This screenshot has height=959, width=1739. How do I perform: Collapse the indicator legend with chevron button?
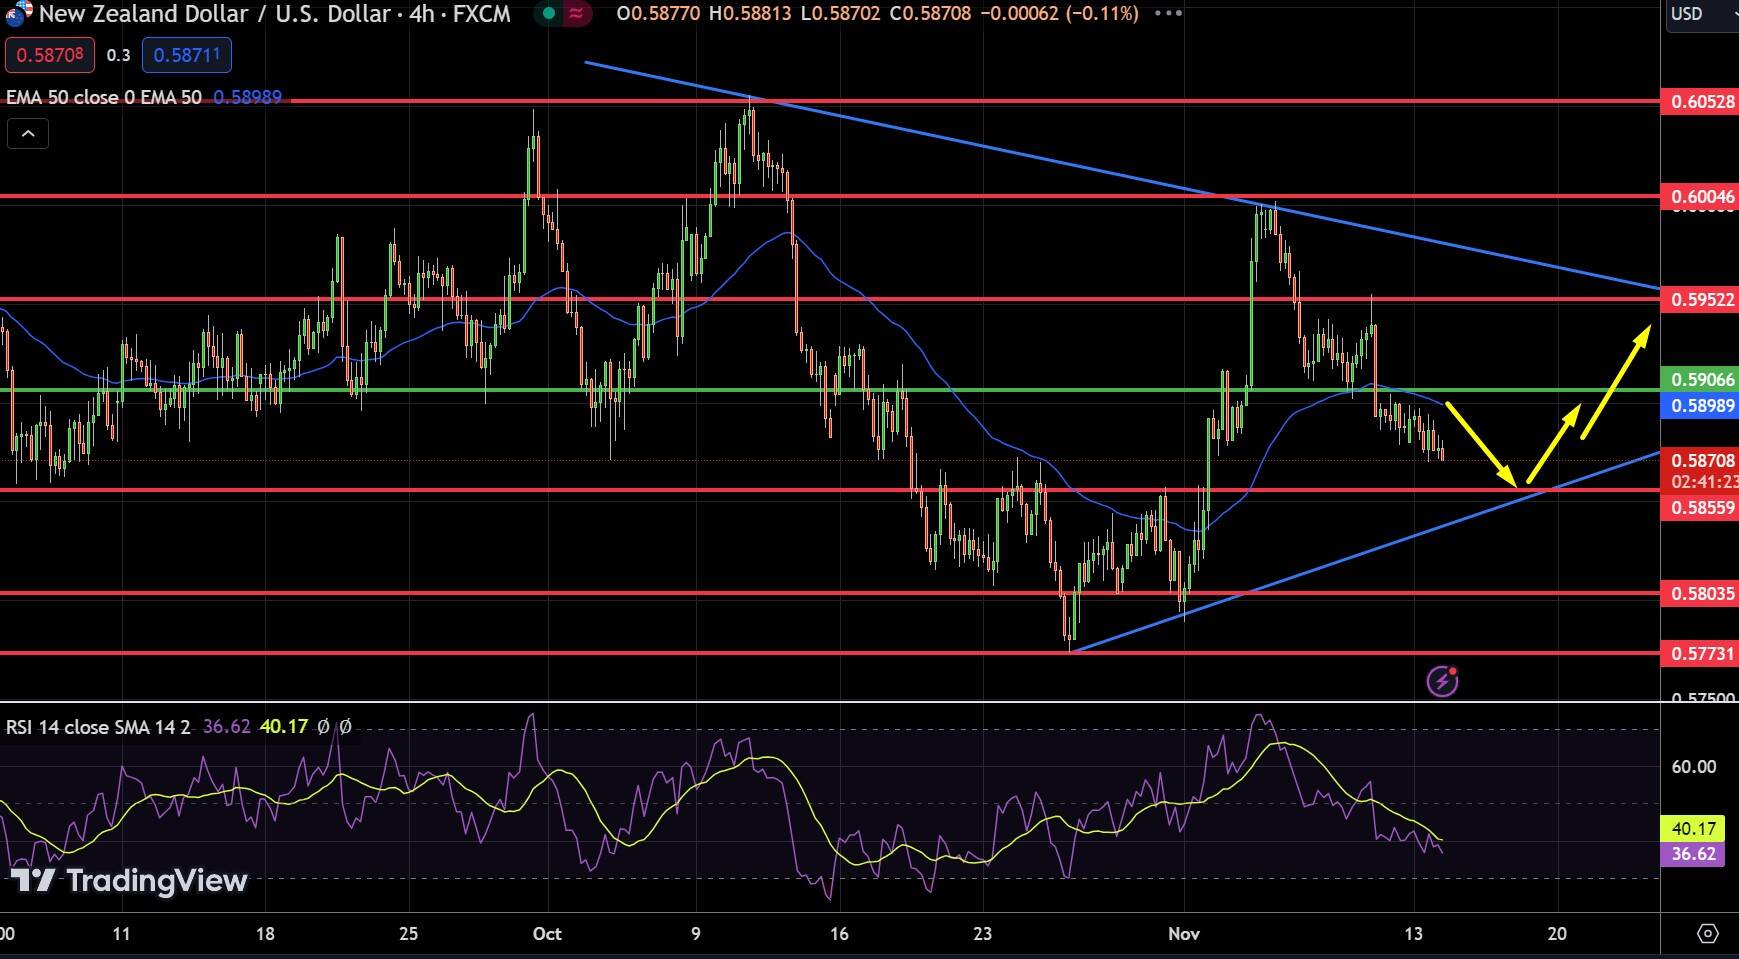coord(28,133)
